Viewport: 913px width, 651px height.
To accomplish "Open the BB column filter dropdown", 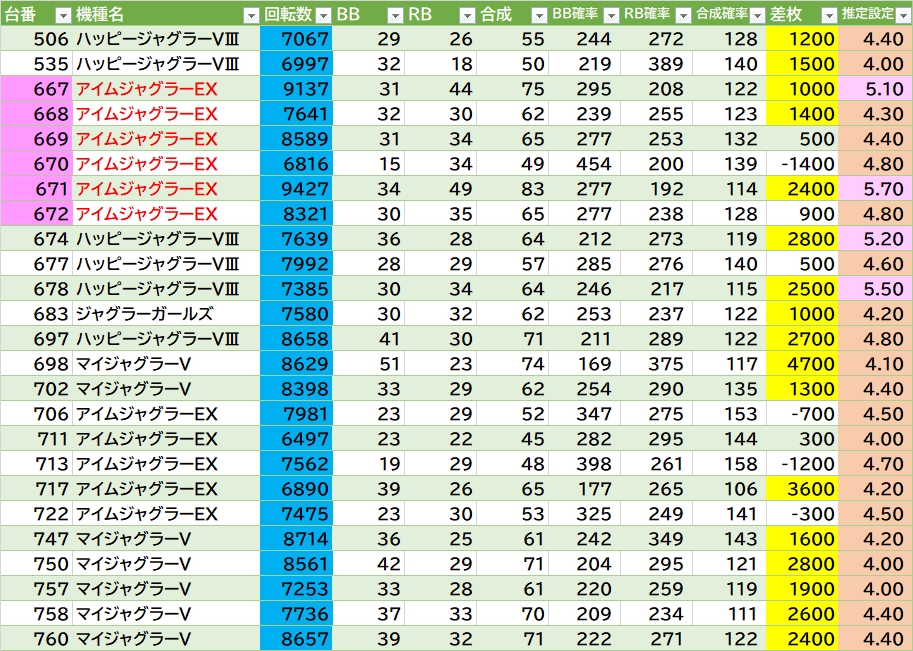I will pyautogui.click(x=395, y=15).
